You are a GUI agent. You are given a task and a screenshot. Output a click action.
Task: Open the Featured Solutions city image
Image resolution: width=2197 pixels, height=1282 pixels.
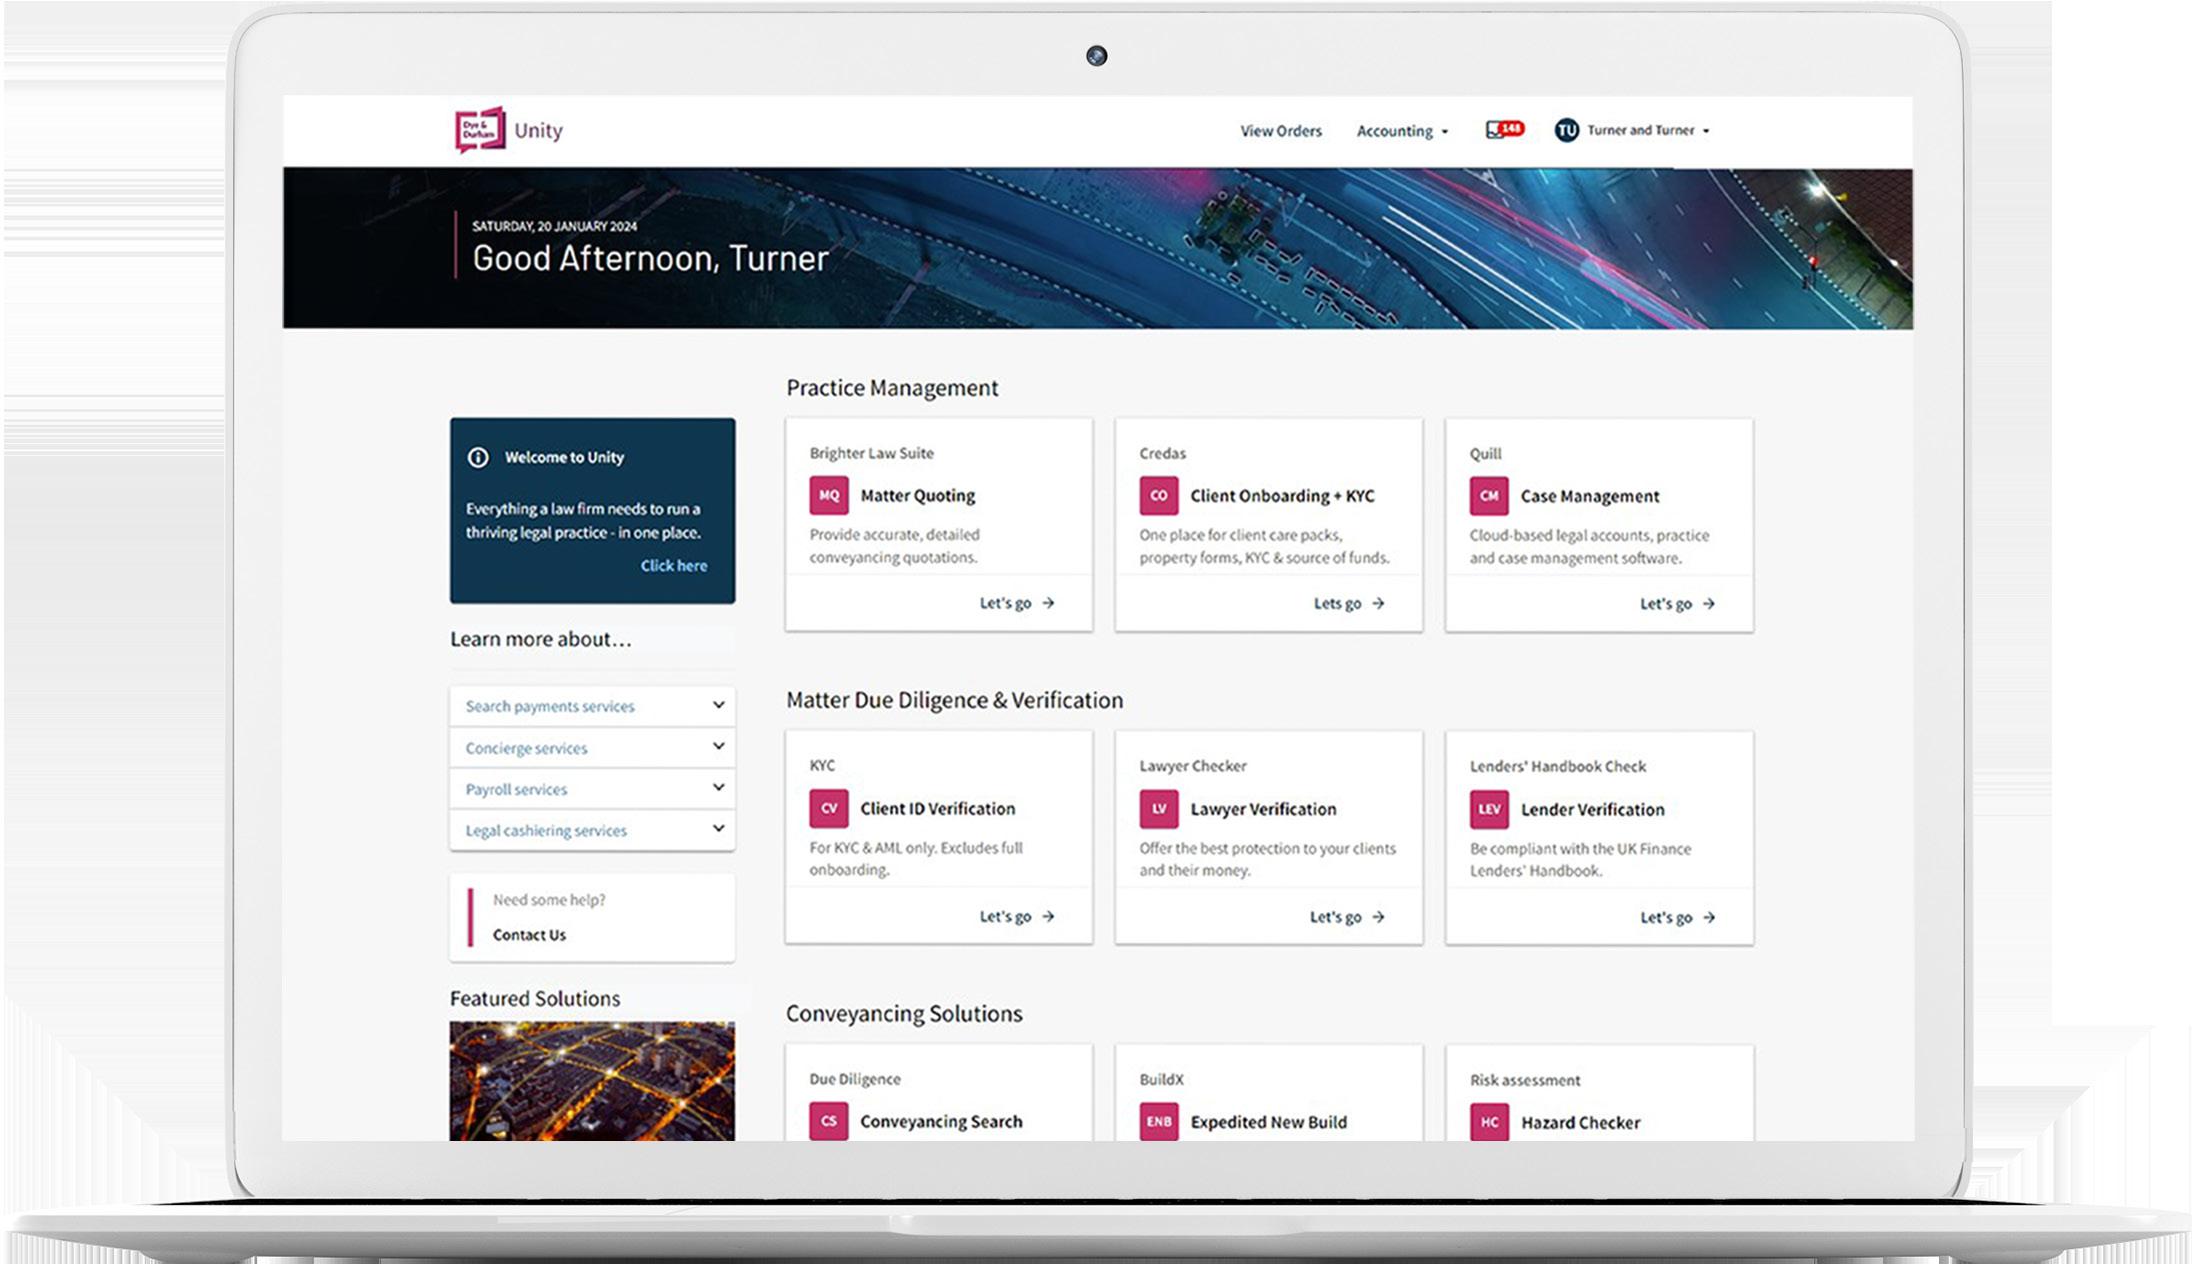pos(592,1080)
